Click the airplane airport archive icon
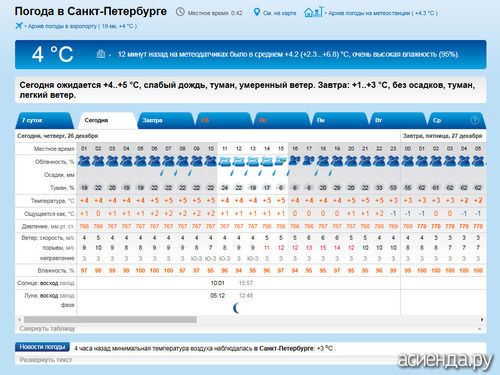 point(19,26)
